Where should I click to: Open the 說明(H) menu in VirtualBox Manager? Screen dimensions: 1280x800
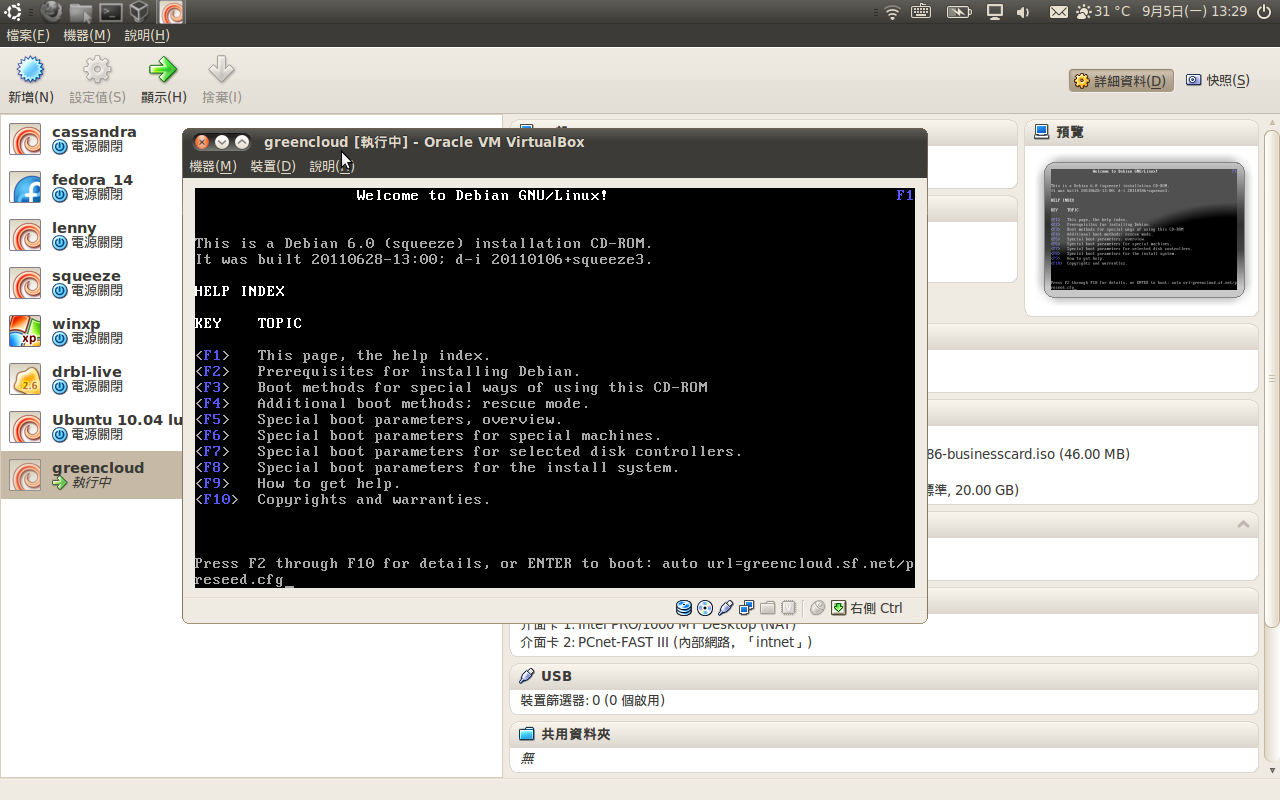[x=147, y=35]
